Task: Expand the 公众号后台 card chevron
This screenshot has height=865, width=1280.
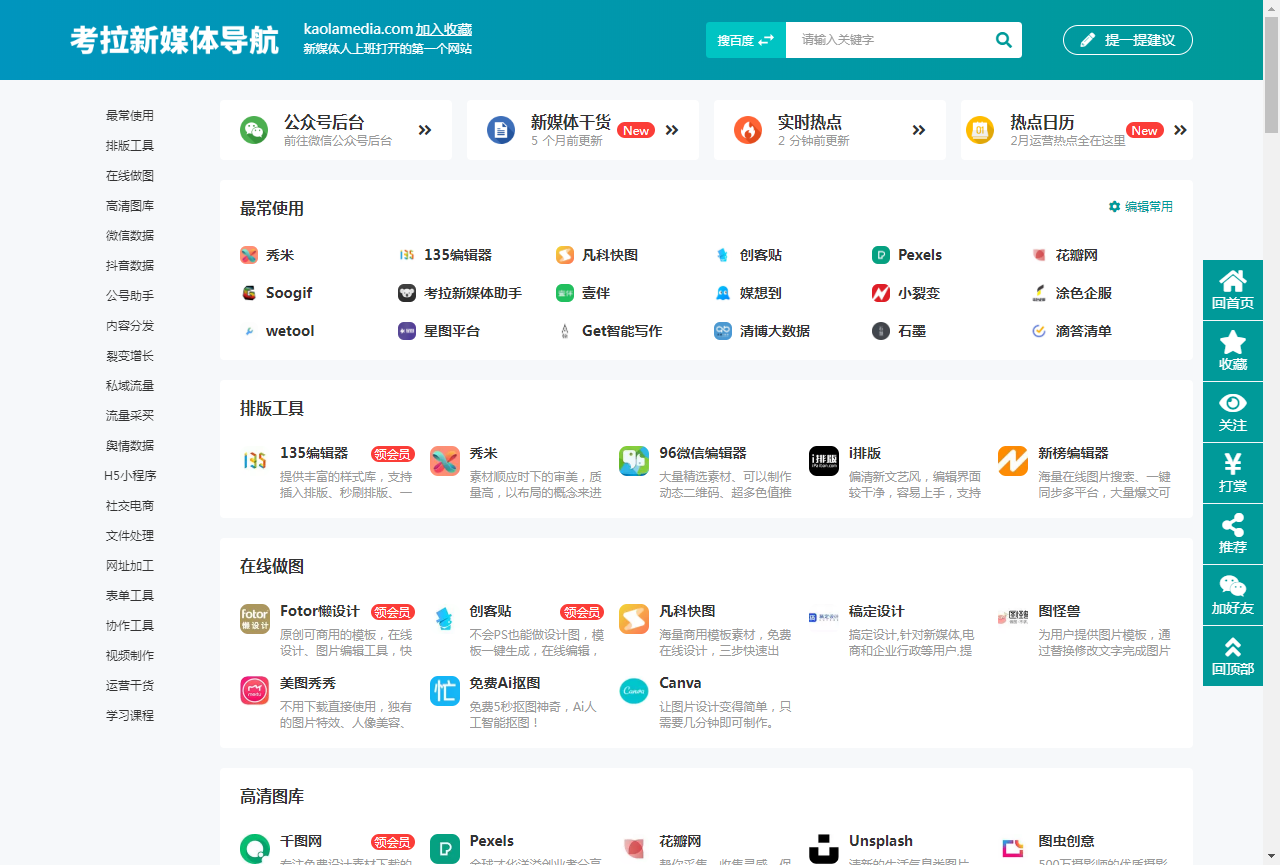Action: tap(425, 130)
